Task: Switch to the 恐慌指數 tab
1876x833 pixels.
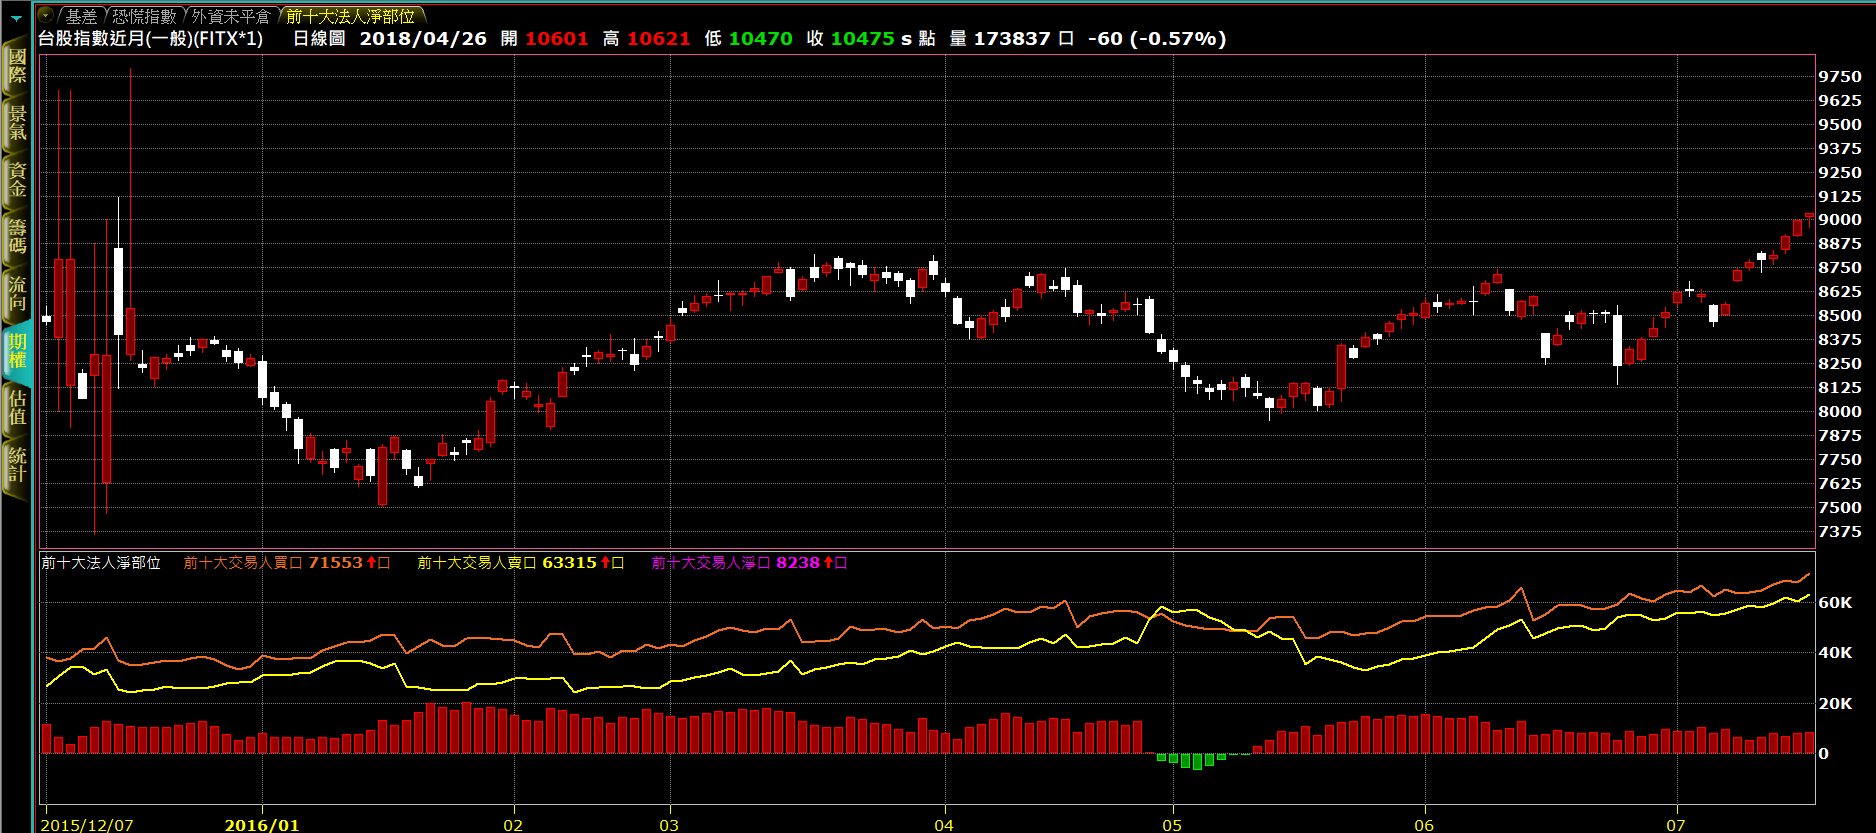Action: tap(144, 16)
